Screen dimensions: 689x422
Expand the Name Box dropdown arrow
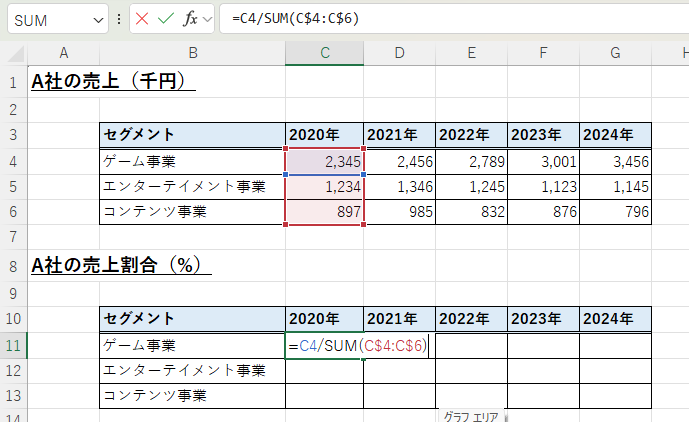(97, 20)
